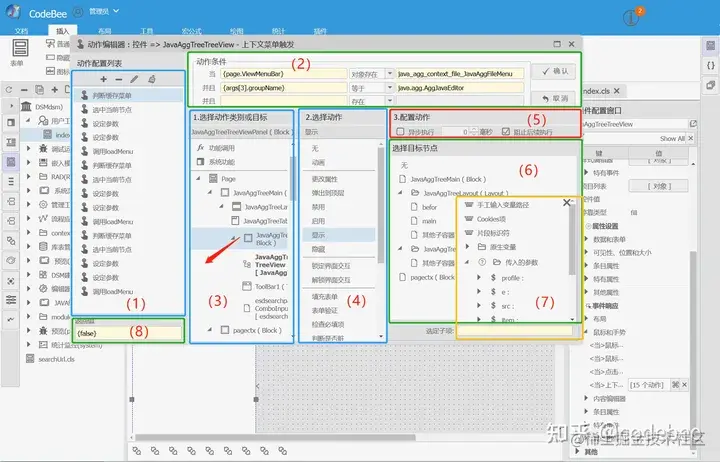Select the 隐藏 action
This screenshot has height=462, width=720.
pyautogui.click(x=339, y=249)
